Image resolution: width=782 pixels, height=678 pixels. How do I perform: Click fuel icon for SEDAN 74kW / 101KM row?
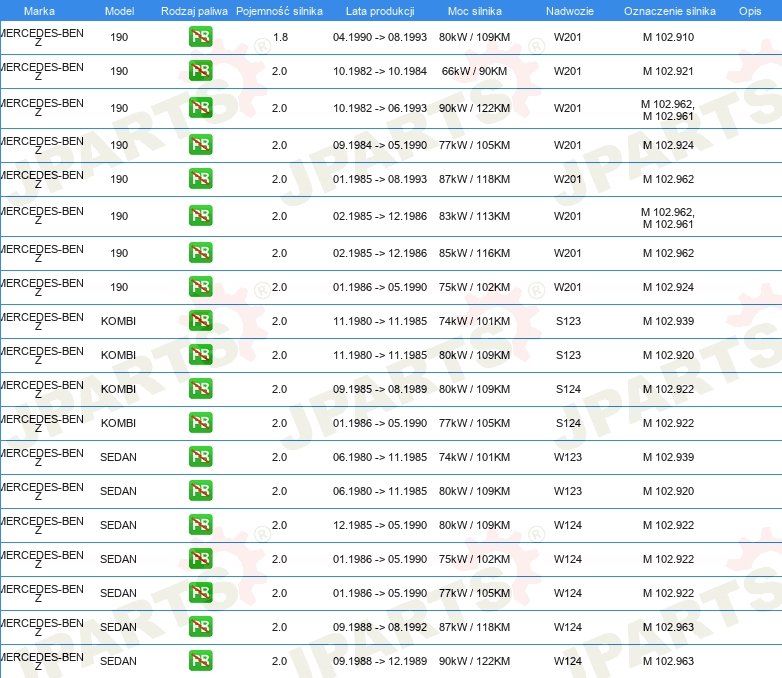[200, 456]
